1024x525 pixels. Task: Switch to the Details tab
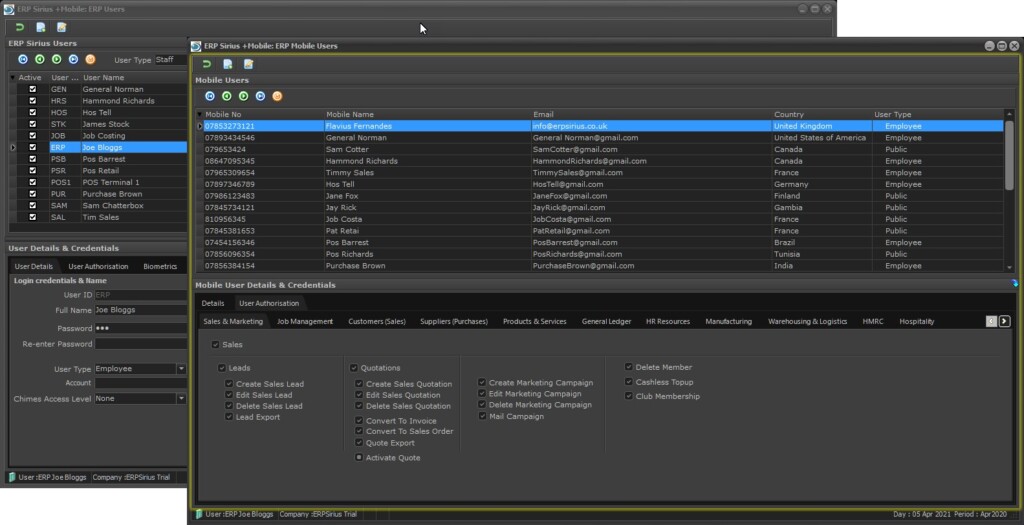click(x=213, y=303)
